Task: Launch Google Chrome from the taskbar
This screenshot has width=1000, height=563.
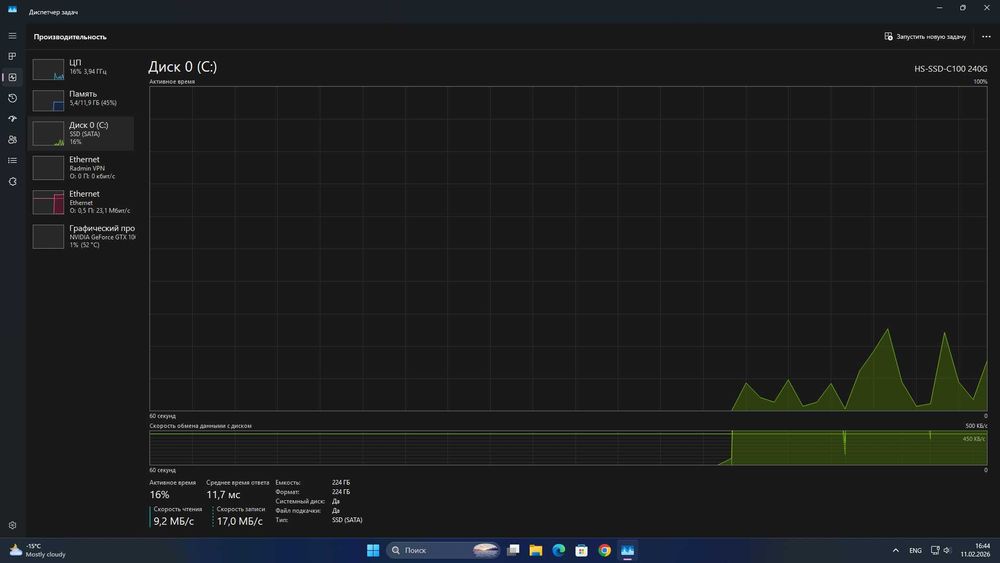Action: pos(605,550)
